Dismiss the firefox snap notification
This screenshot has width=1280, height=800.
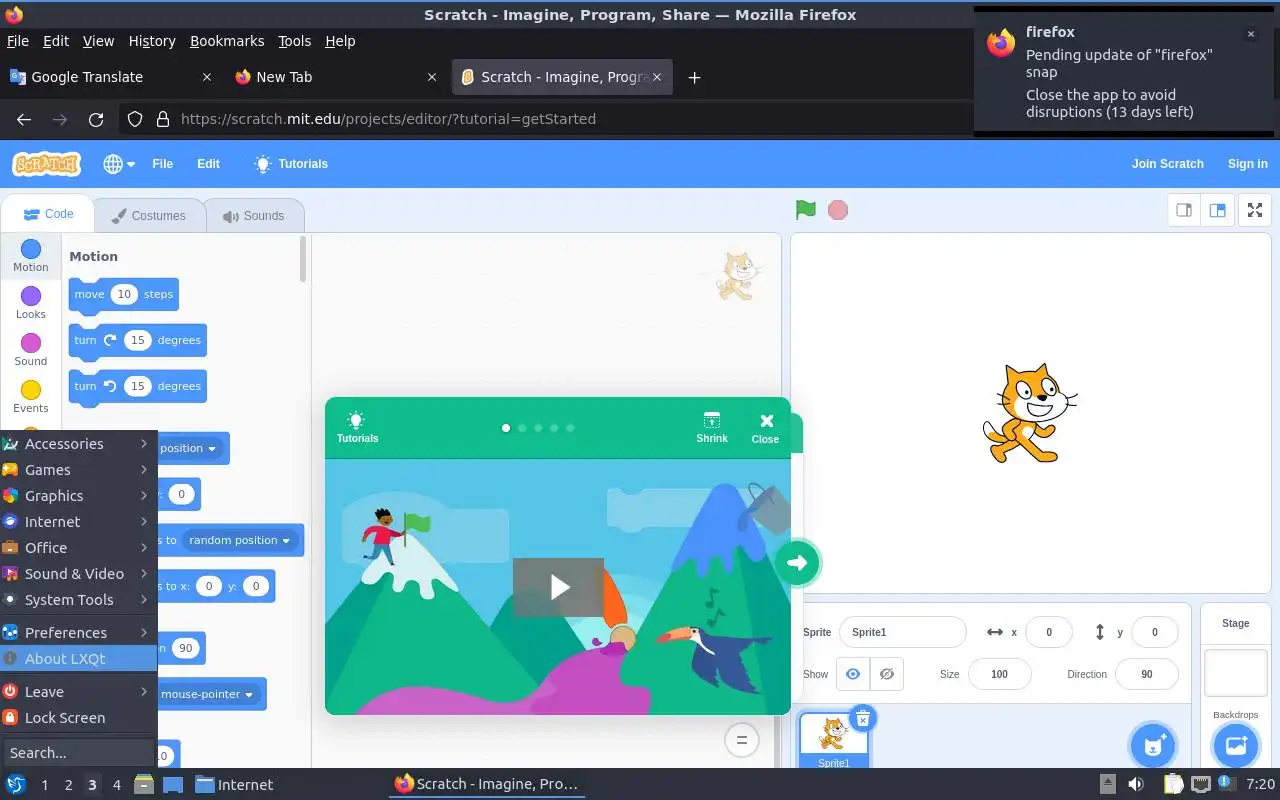1250,34
